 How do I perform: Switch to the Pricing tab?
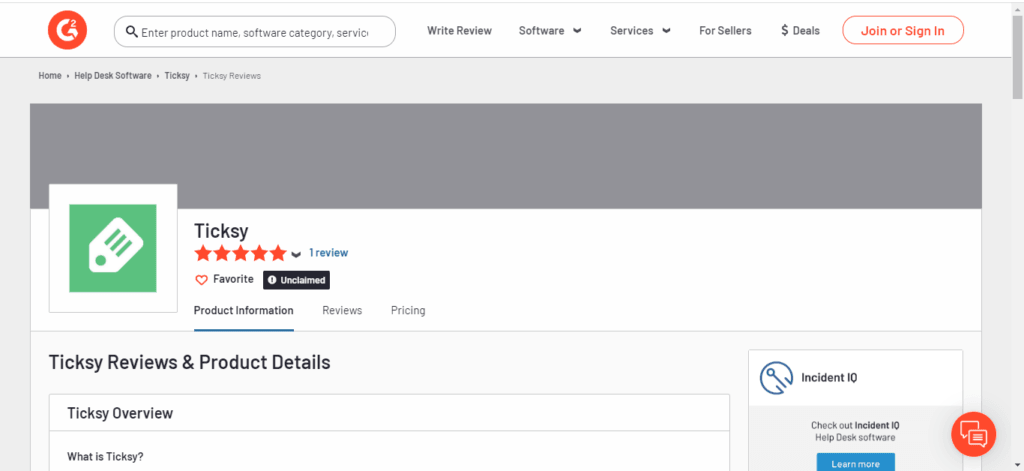pos(408,310)
